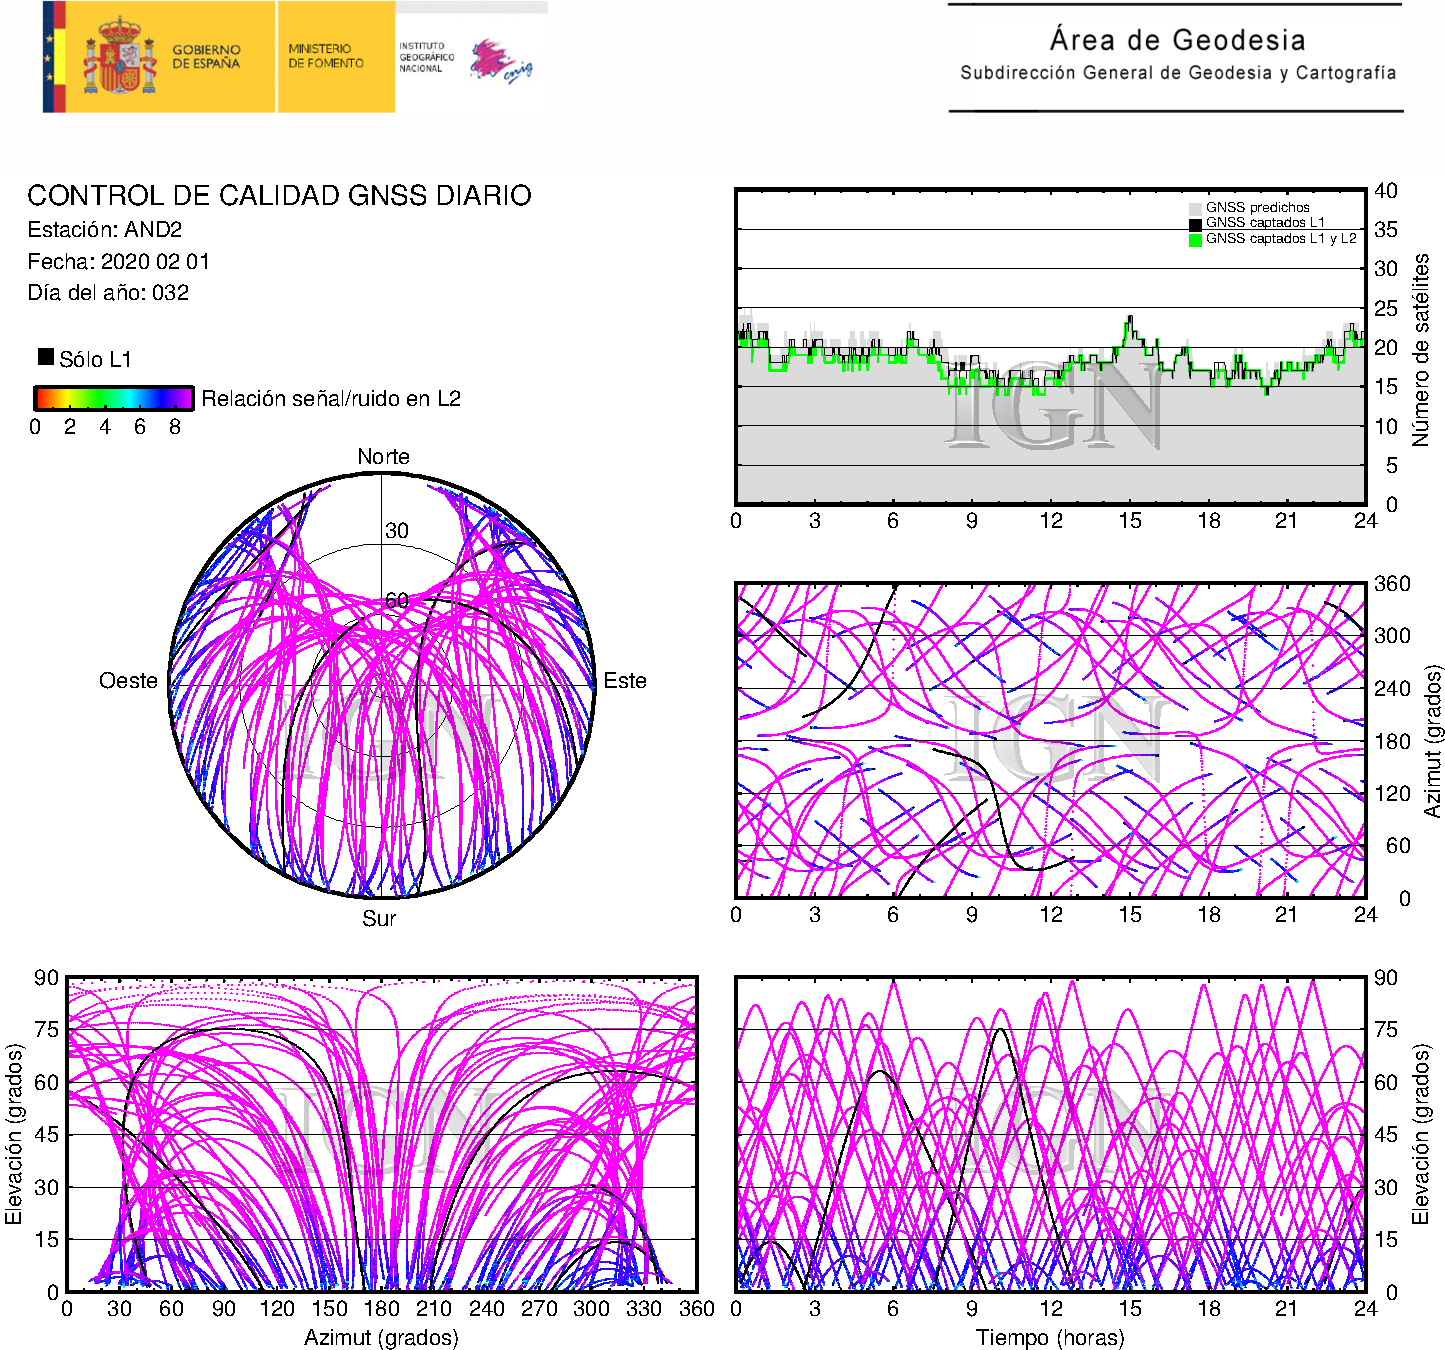Click Subdirección General de Geodesia y Cartografía text
This screenshot has height=1350, width=1445.
pos(1177,73)
